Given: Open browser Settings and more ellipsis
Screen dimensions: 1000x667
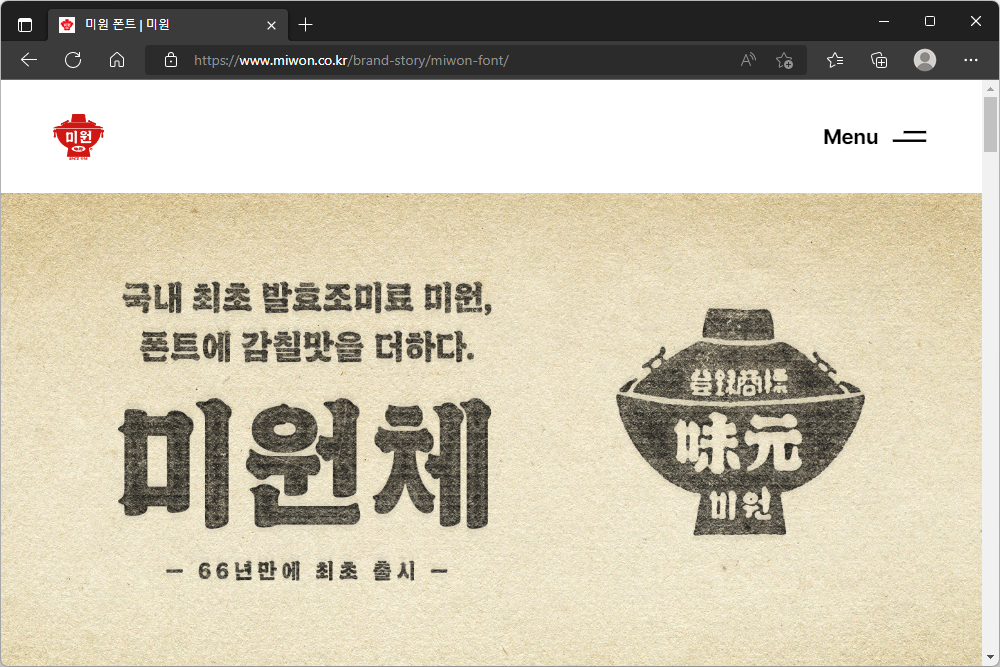Looking at the screenshot, I should tap(971, 60).
